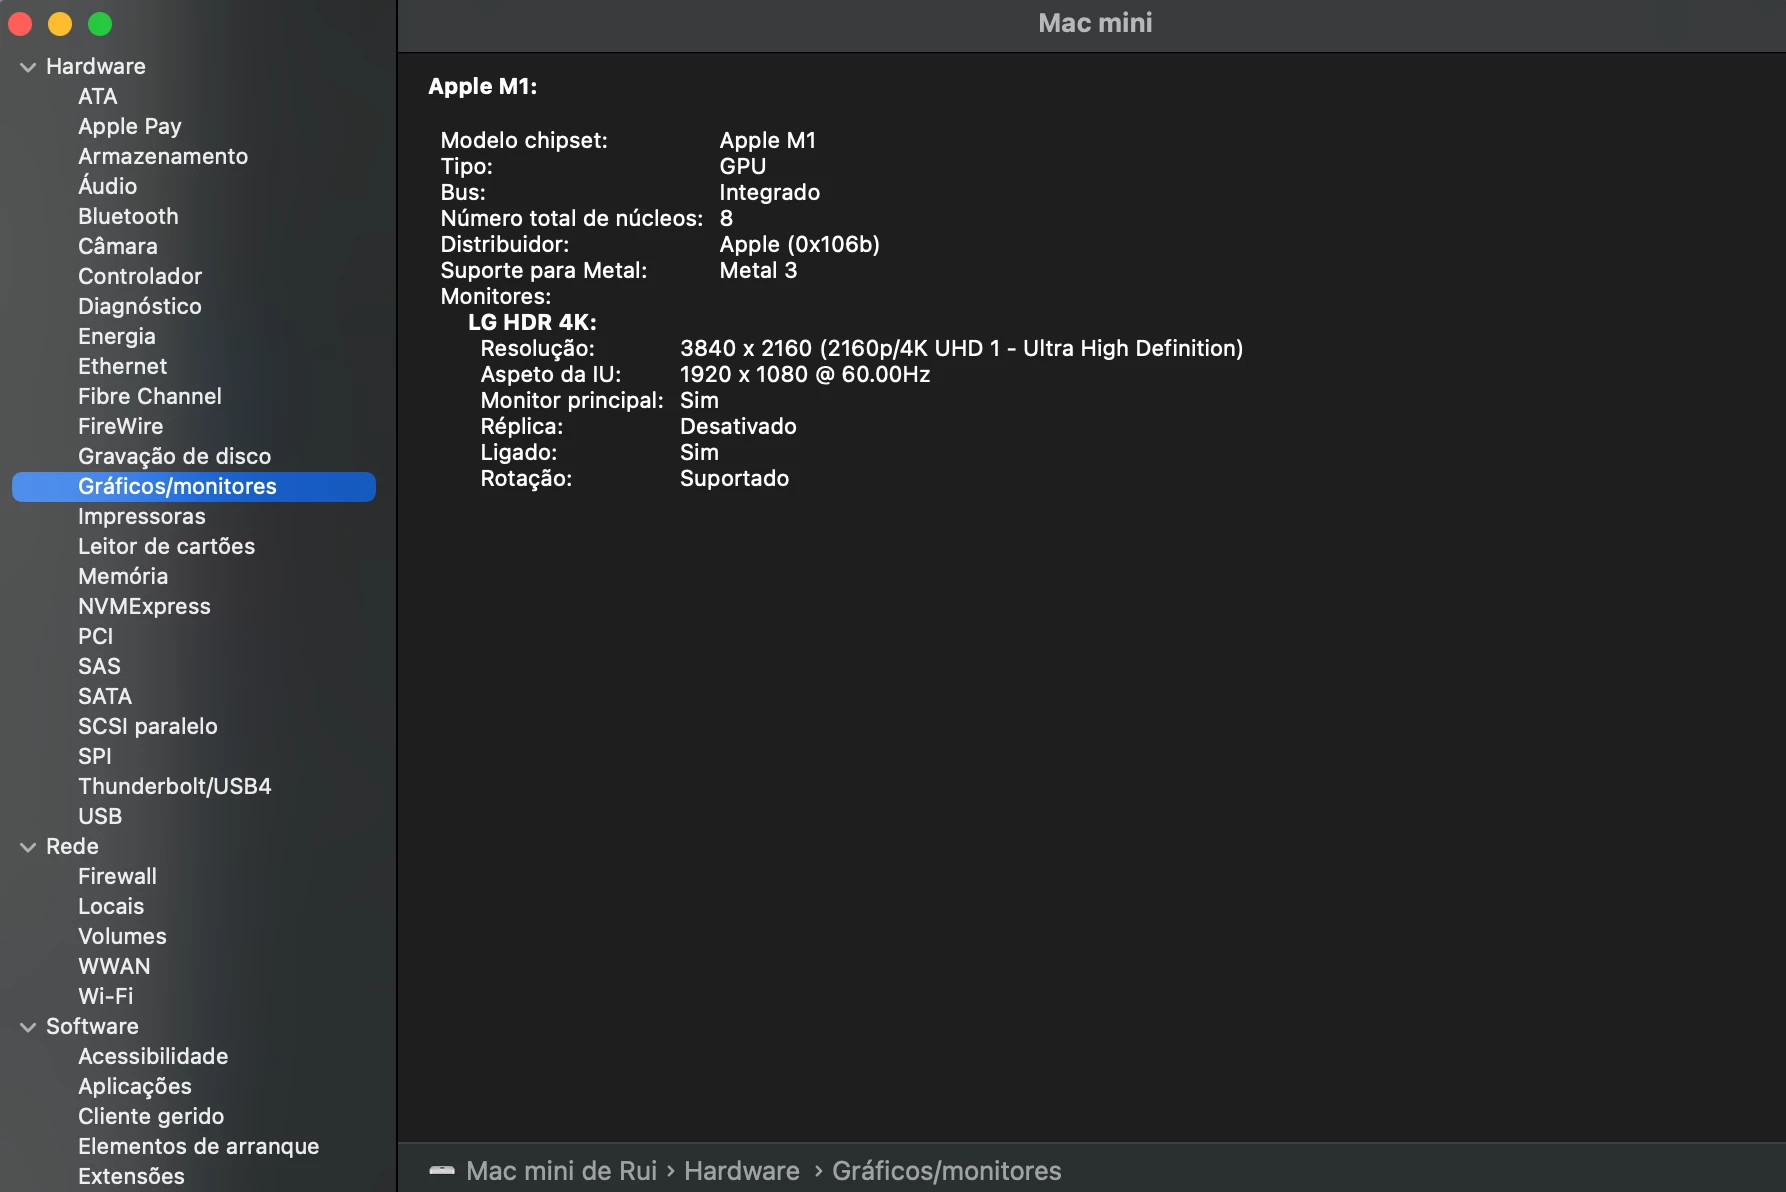Select Câmara in the hardware list

[x=118, y=246]
